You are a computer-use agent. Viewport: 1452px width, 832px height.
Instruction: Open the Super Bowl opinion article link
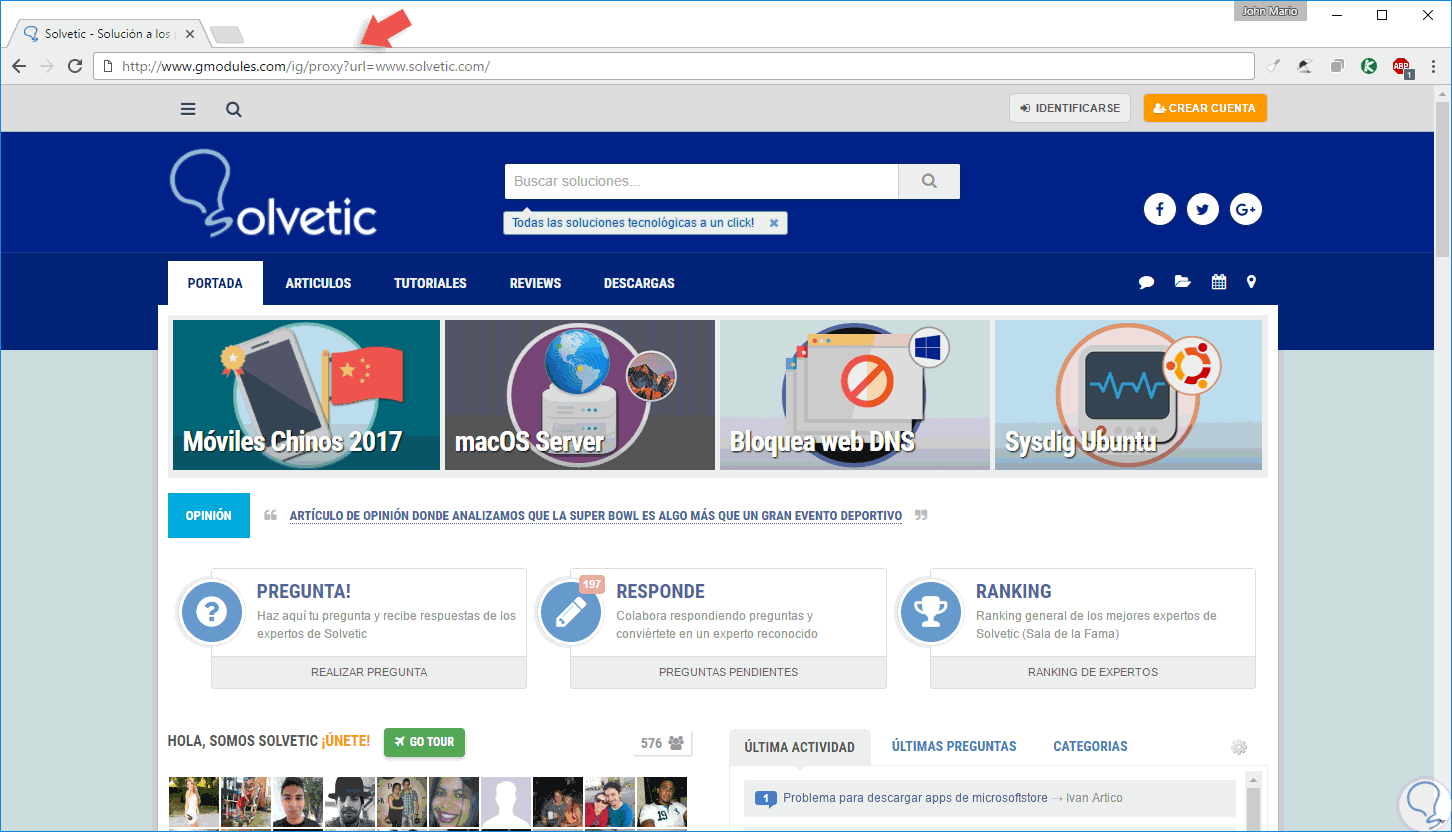[596, 516]
